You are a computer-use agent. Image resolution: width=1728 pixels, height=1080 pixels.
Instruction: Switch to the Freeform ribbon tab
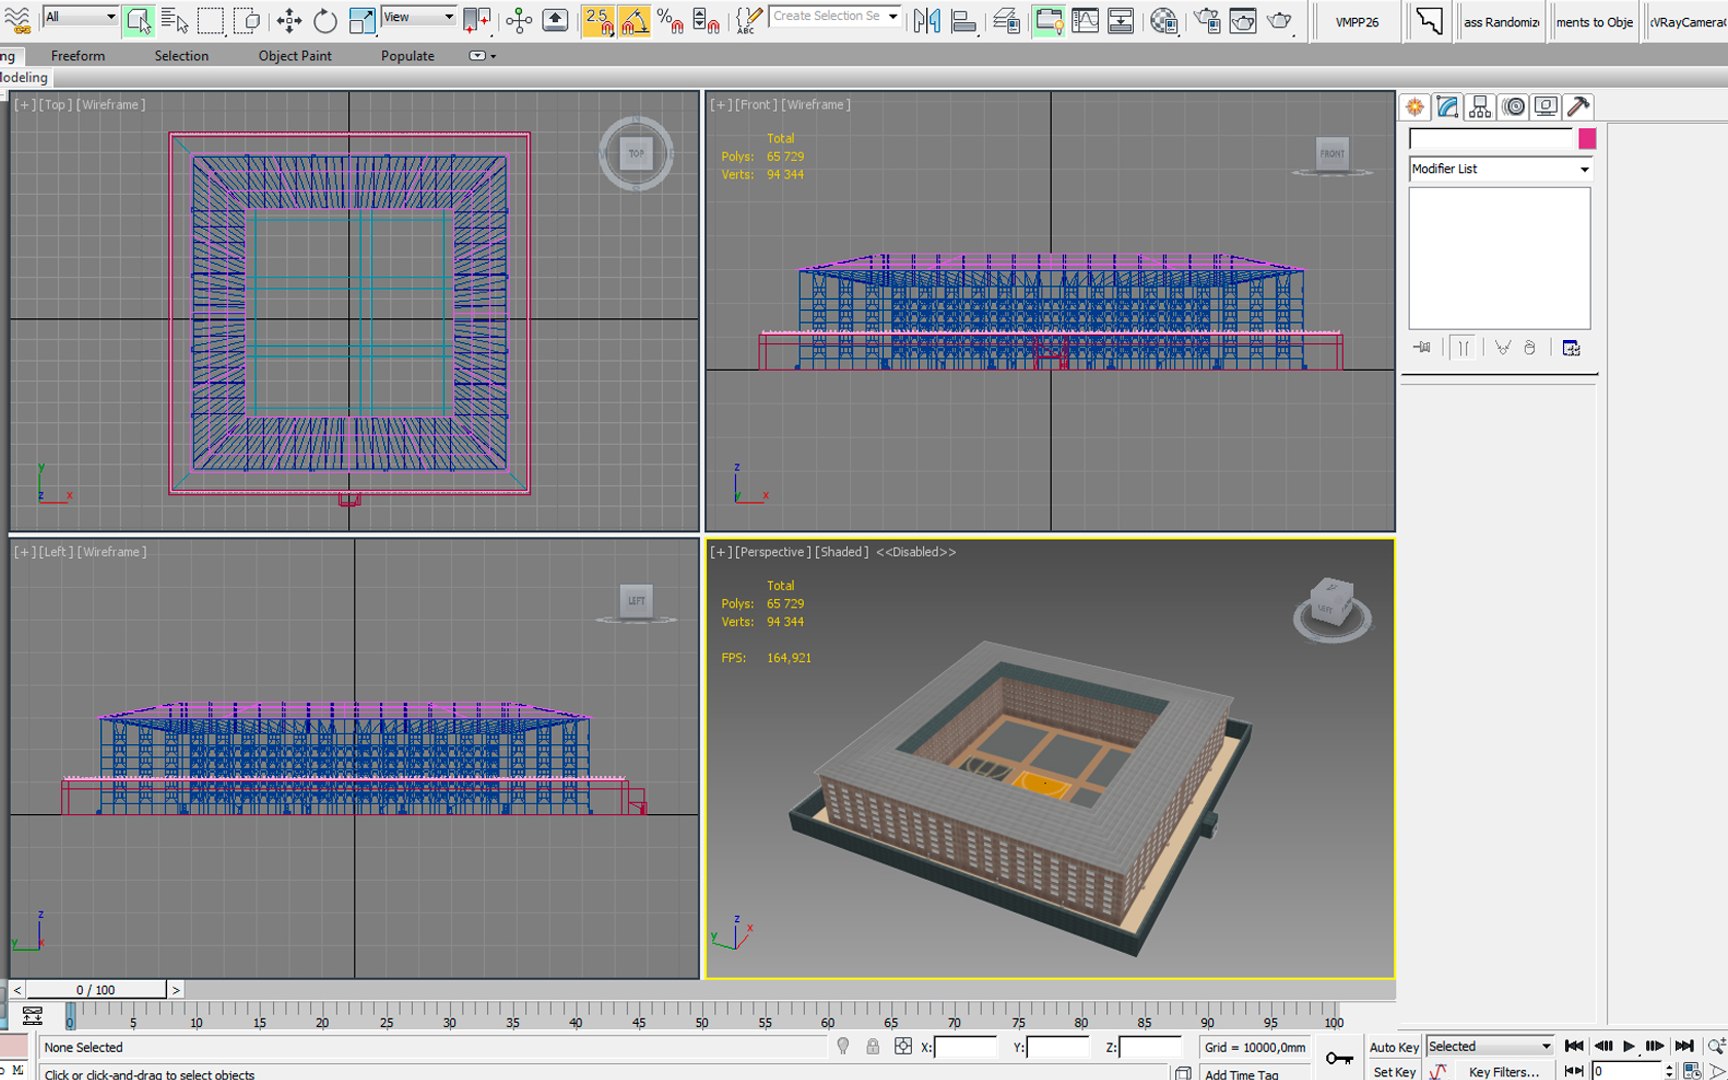click(78, 56)
